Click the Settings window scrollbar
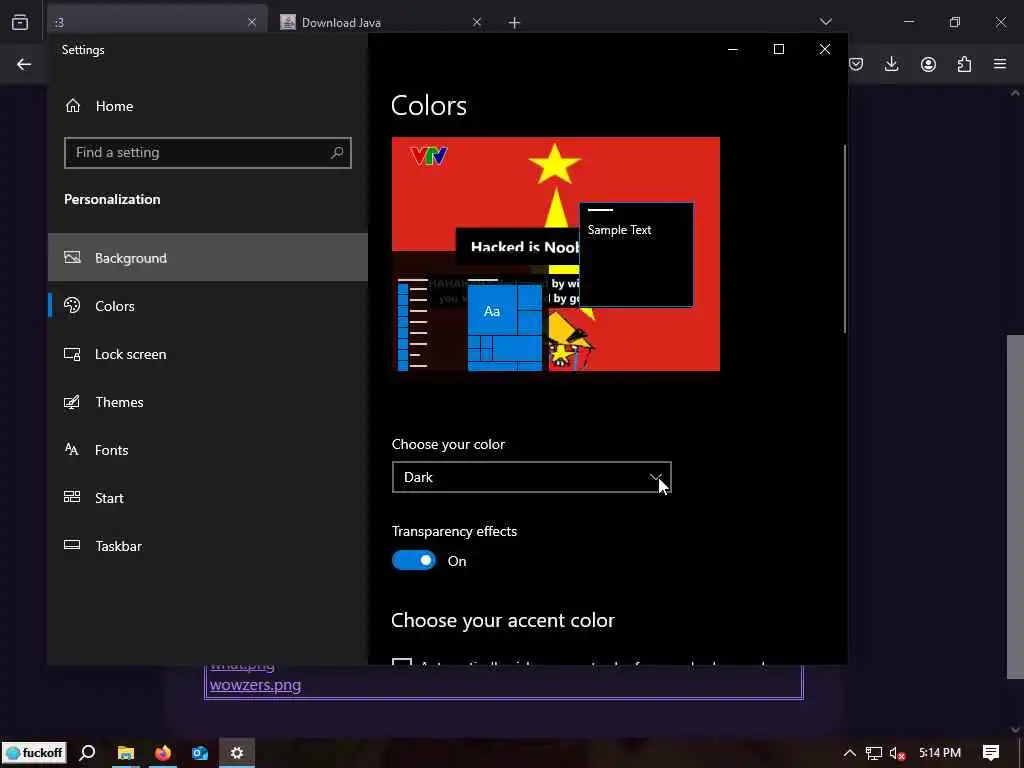This screenshot has height=768, width=1024. 844,239
